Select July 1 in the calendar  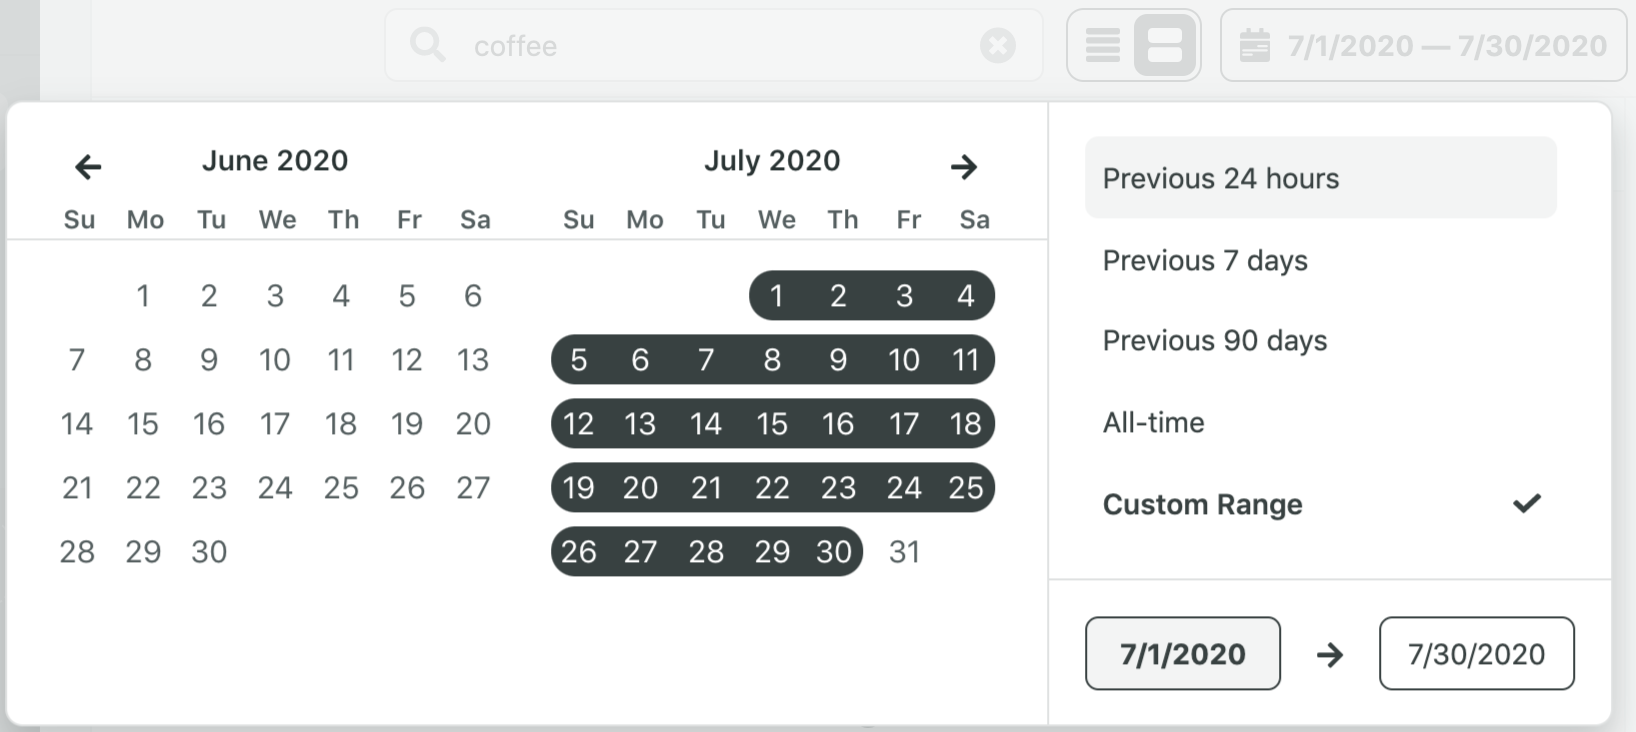pos(776,295)
